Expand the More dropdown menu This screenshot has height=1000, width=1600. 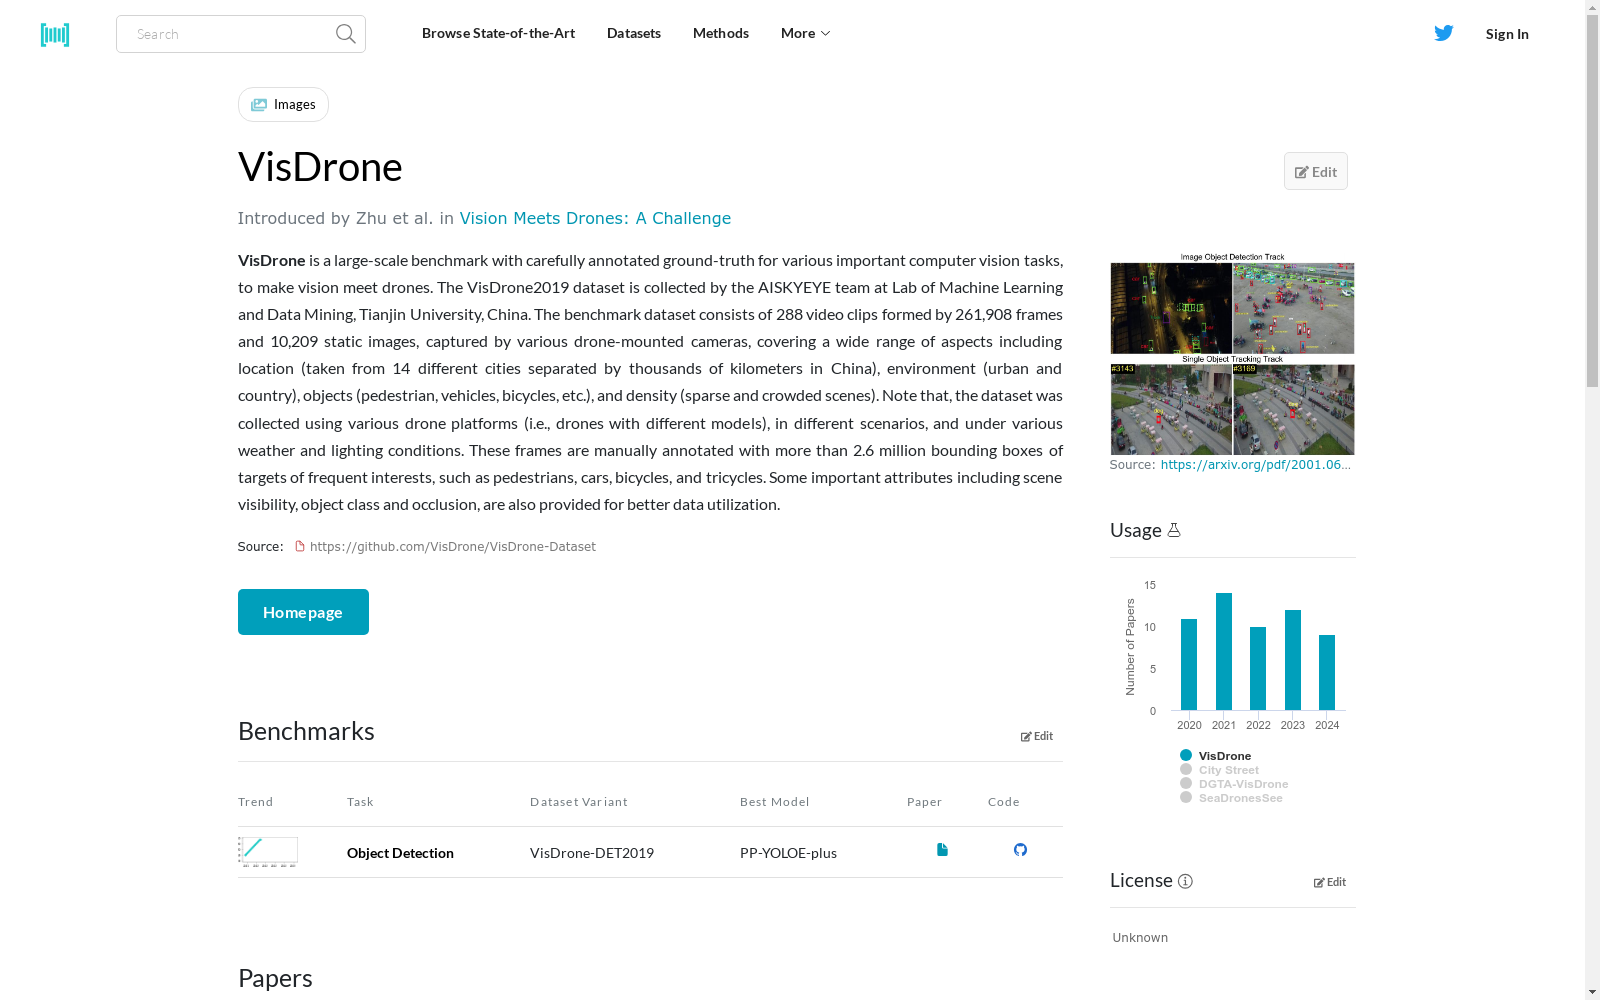point(806,33)
